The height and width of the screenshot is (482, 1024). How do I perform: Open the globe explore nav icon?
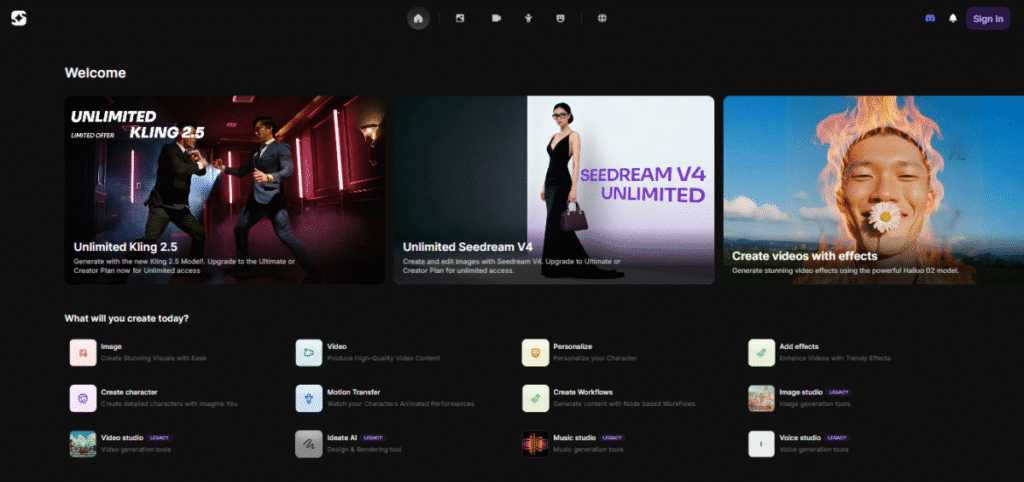[602, 18]
